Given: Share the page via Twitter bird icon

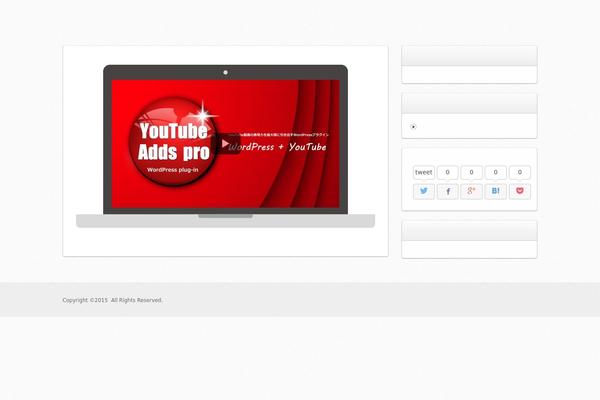Looking at the screenshot, I should [424, 191].
